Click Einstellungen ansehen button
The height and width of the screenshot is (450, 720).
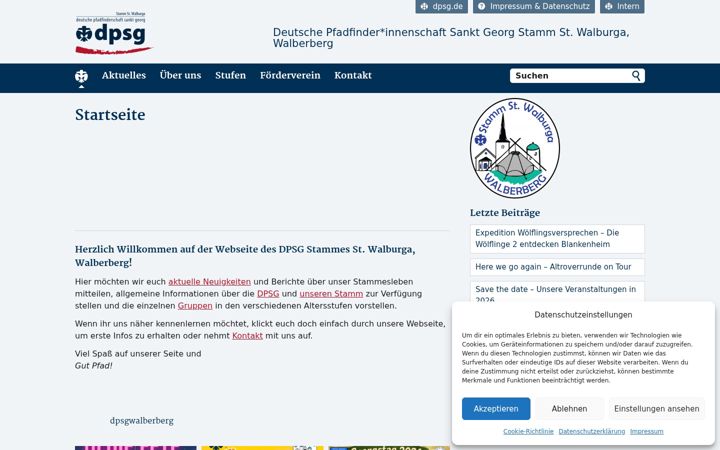657,409
